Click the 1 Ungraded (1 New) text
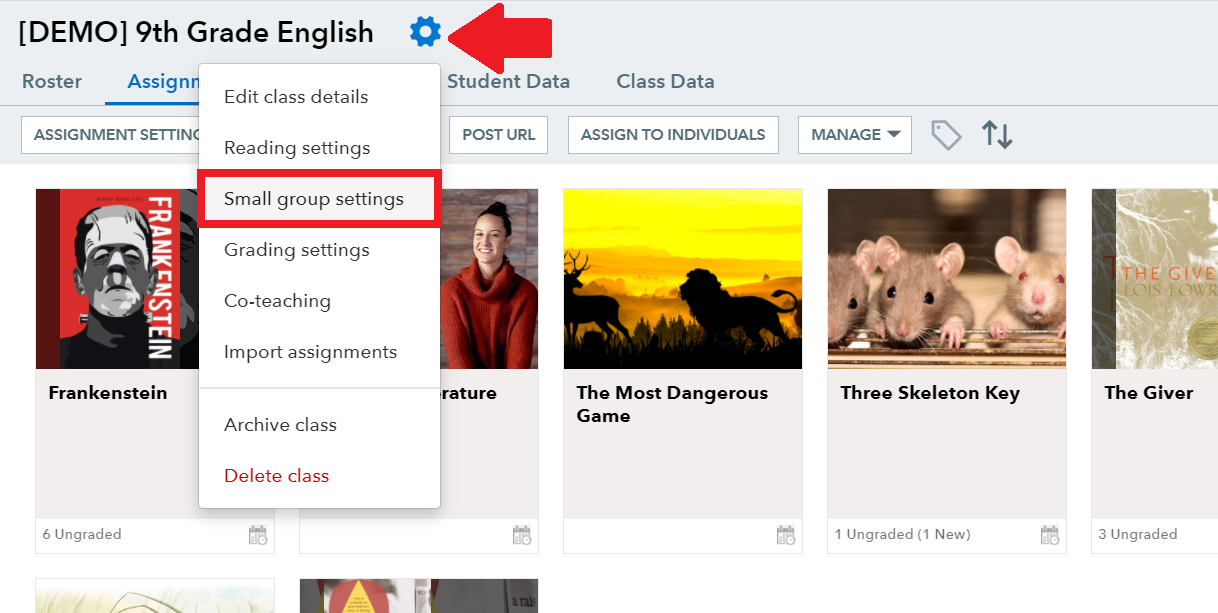The image size is (1218, 613). tap(903, 535)
